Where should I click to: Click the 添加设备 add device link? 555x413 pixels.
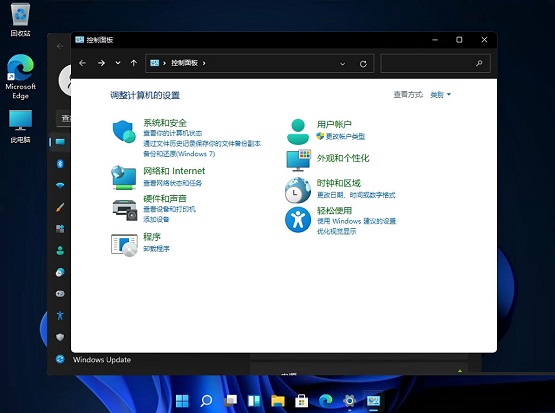[156, 219]
